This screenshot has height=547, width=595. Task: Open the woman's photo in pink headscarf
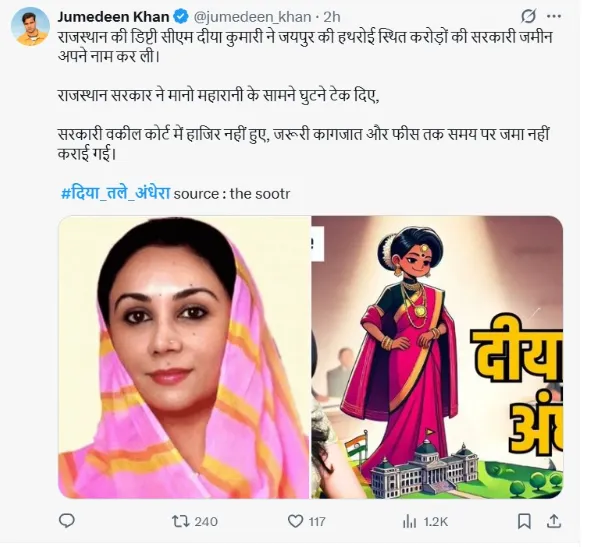(x=184, y=357)
